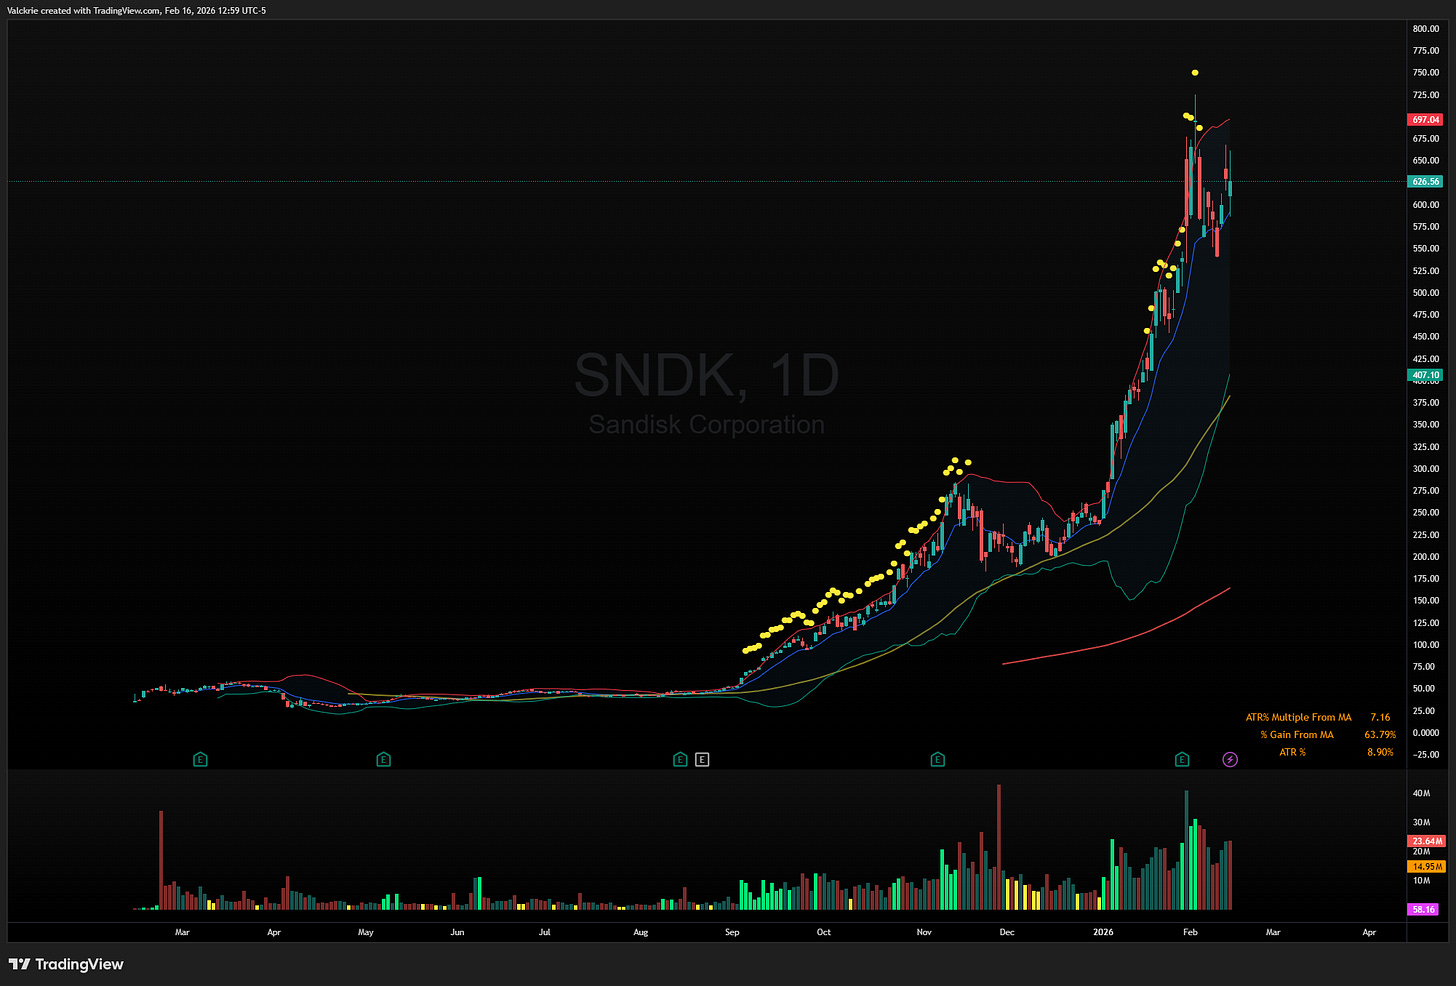
Task: Open the earnings marker just before Feb 2026
Action: [x=1182, y=760]
